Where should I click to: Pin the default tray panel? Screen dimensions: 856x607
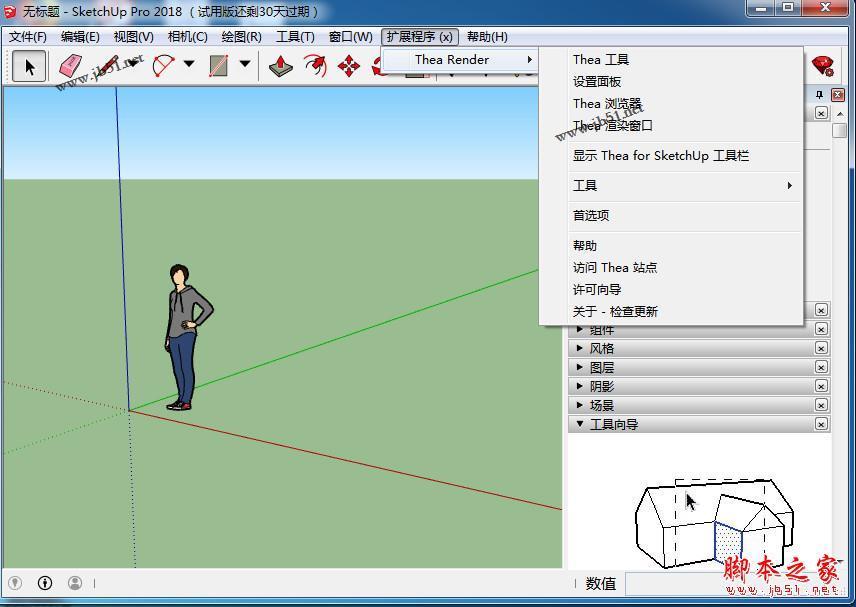[x=819, y=94]
